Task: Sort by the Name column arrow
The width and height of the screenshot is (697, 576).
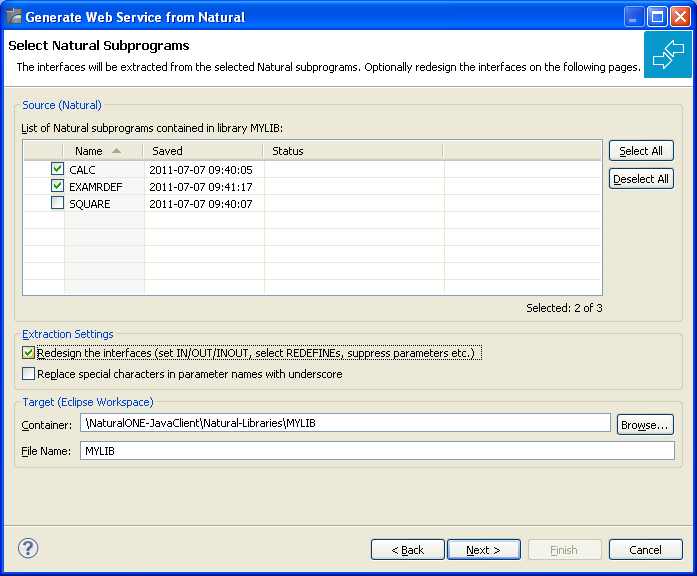Action: click(x=116, y=151)
